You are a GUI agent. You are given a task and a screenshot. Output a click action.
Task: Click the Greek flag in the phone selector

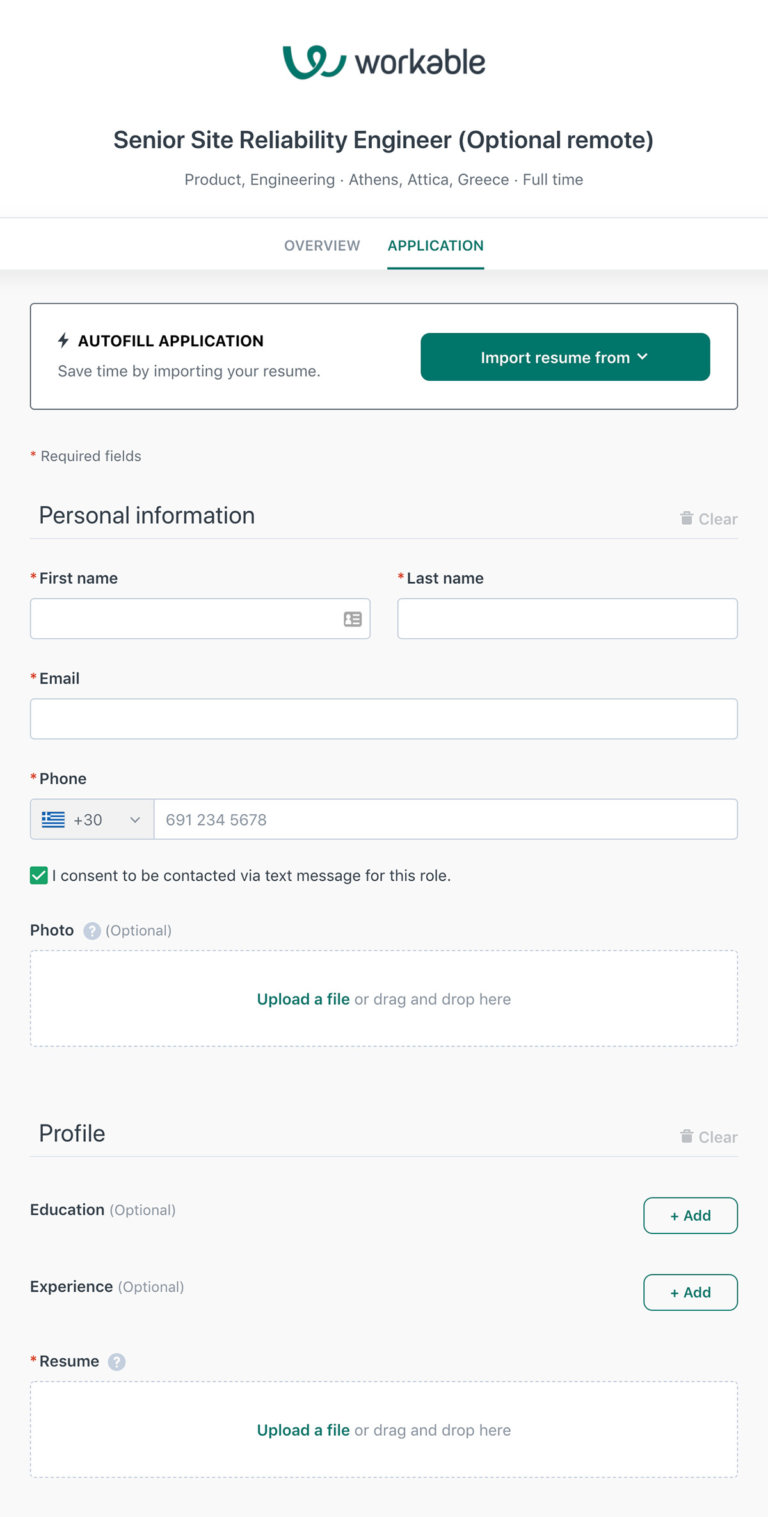(52, 819)
